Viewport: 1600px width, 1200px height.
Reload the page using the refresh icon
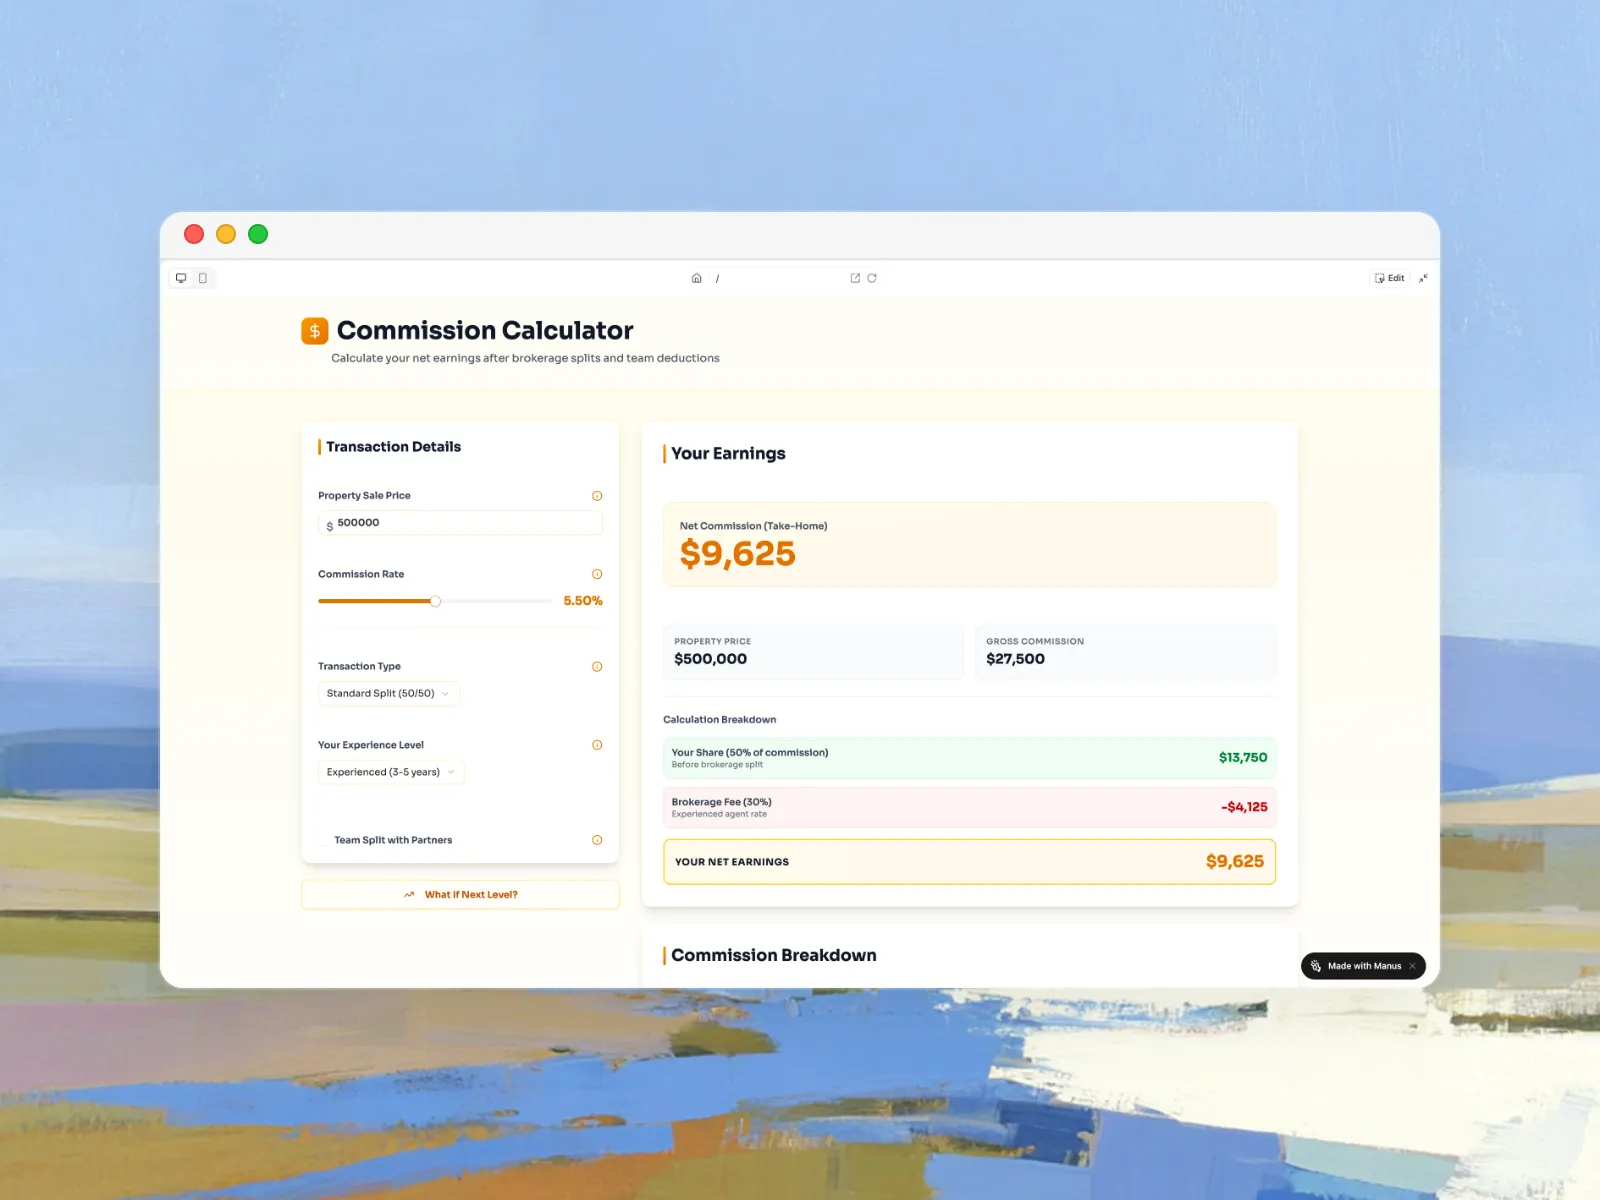[x=872, y=278]
